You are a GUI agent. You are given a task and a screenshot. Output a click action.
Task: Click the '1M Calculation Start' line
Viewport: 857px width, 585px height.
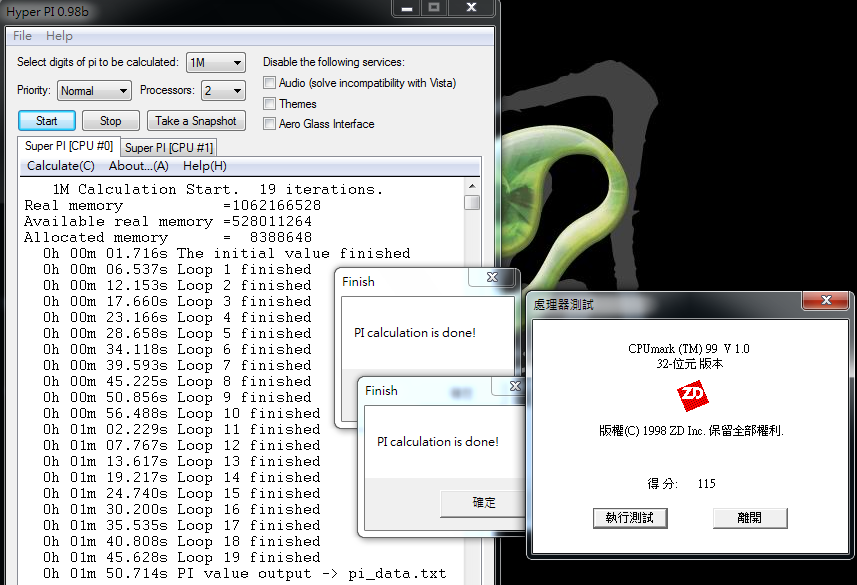218,189
